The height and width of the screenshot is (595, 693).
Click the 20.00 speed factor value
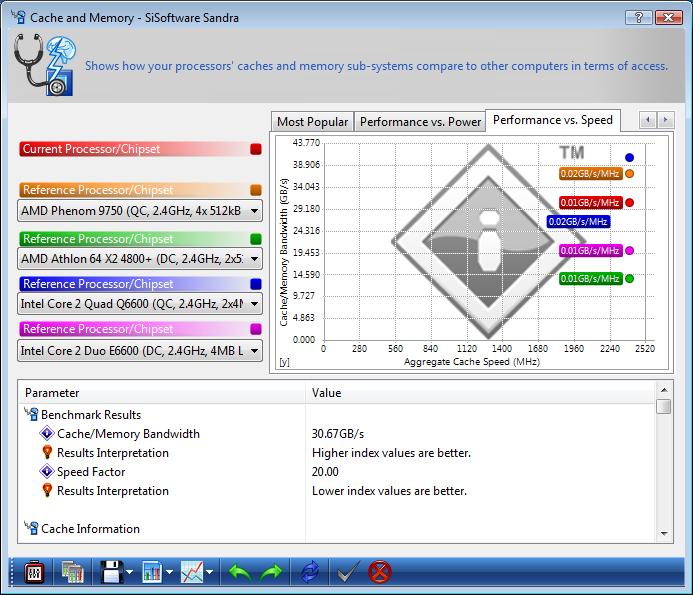click(325, 472)
